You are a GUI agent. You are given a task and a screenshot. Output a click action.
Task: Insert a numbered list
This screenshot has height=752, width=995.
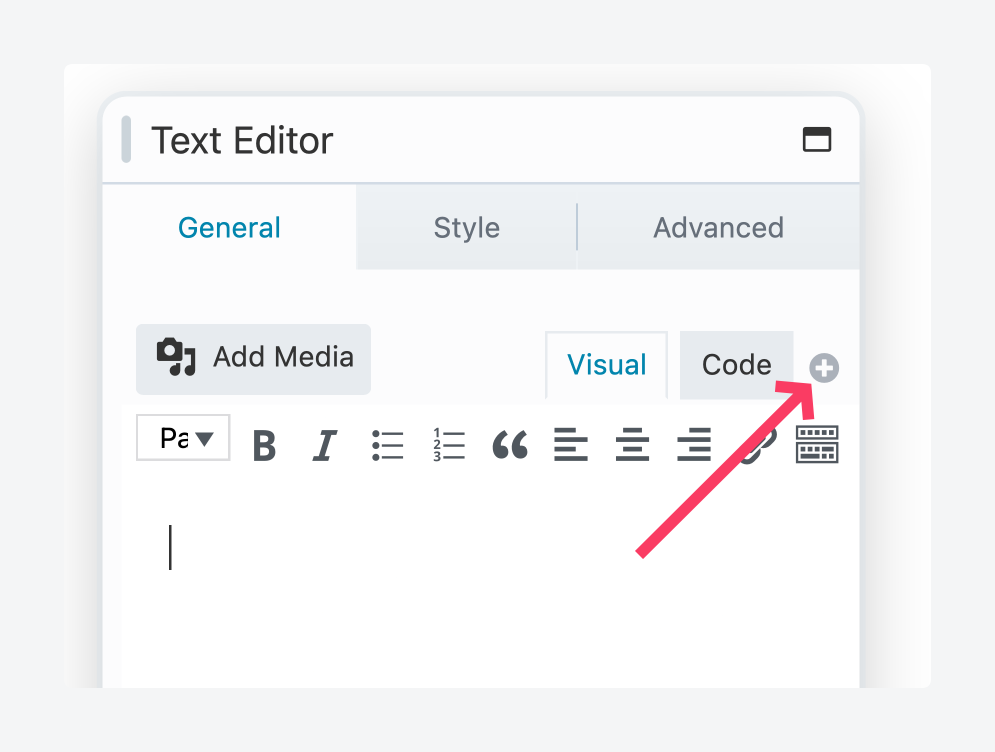[449, 445]
